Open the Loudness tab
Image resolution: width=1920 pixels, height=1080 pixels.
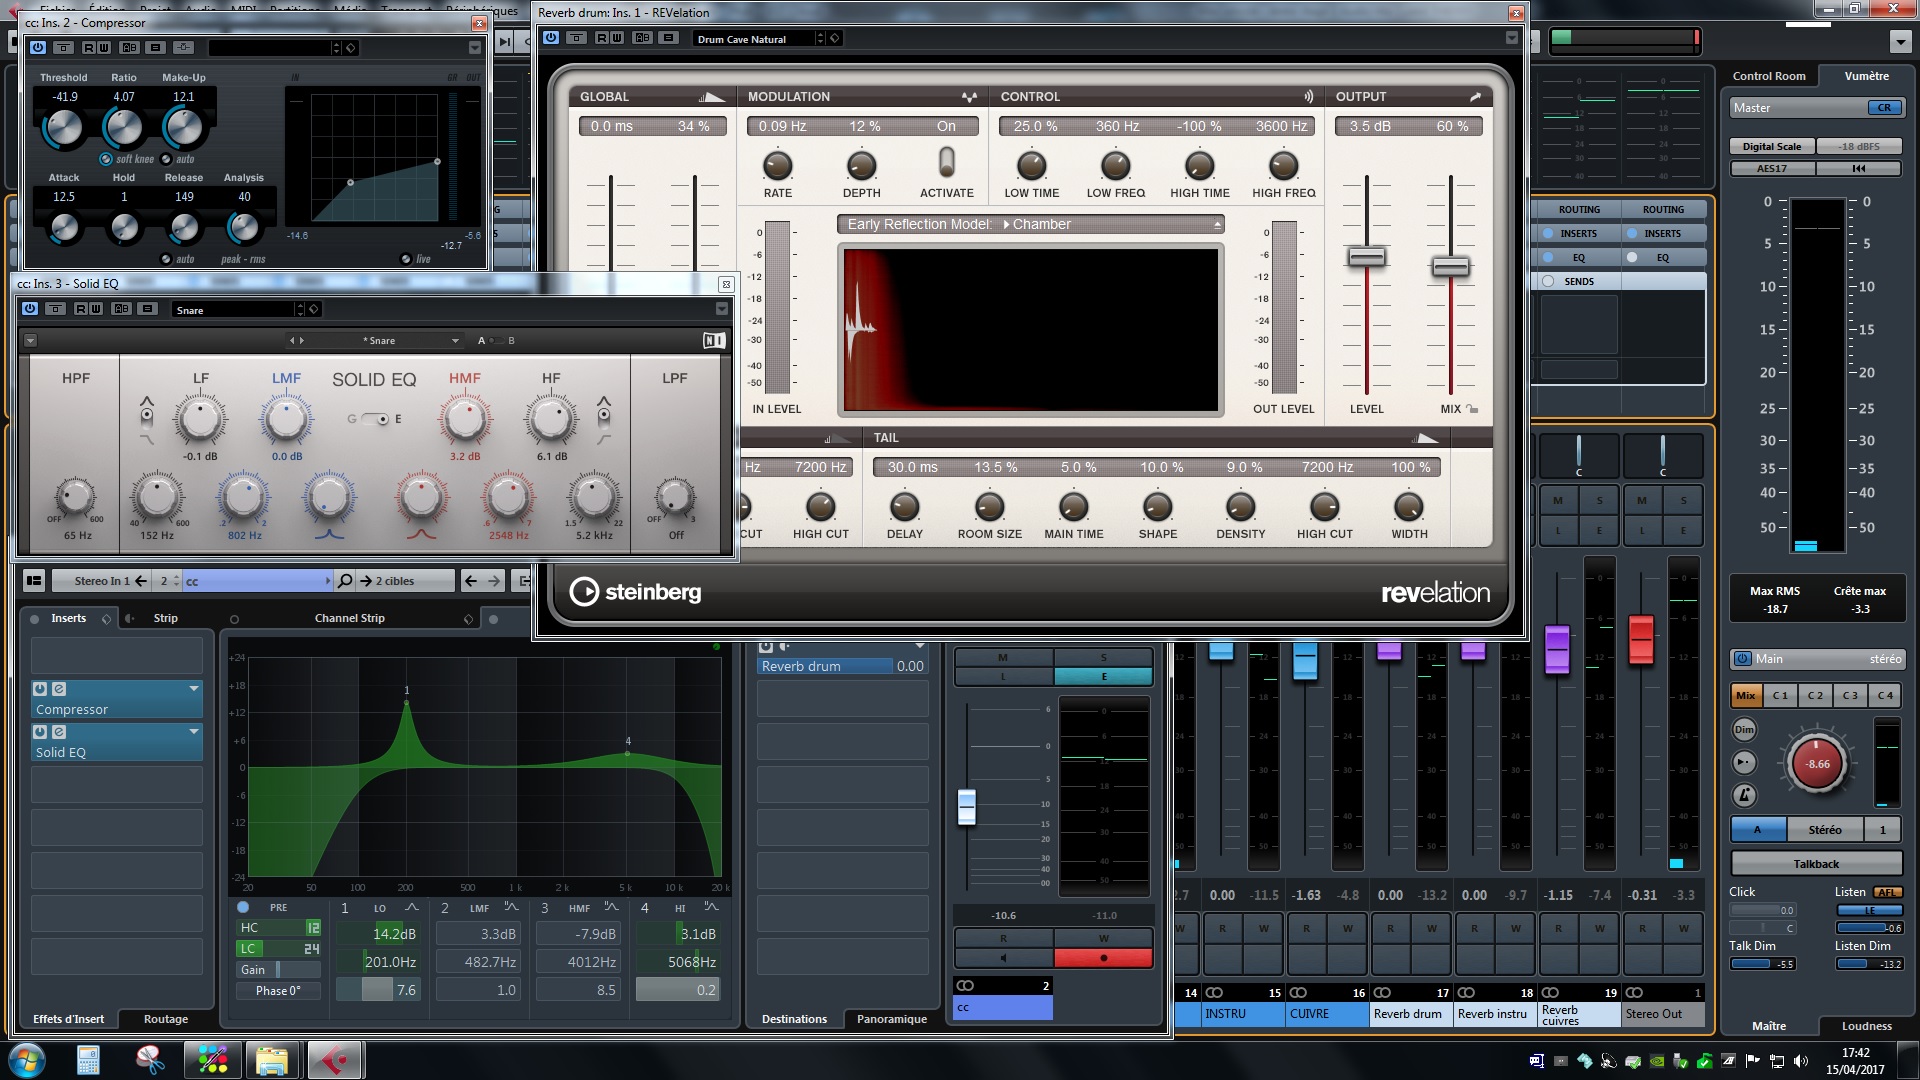pos(1866,1026)
